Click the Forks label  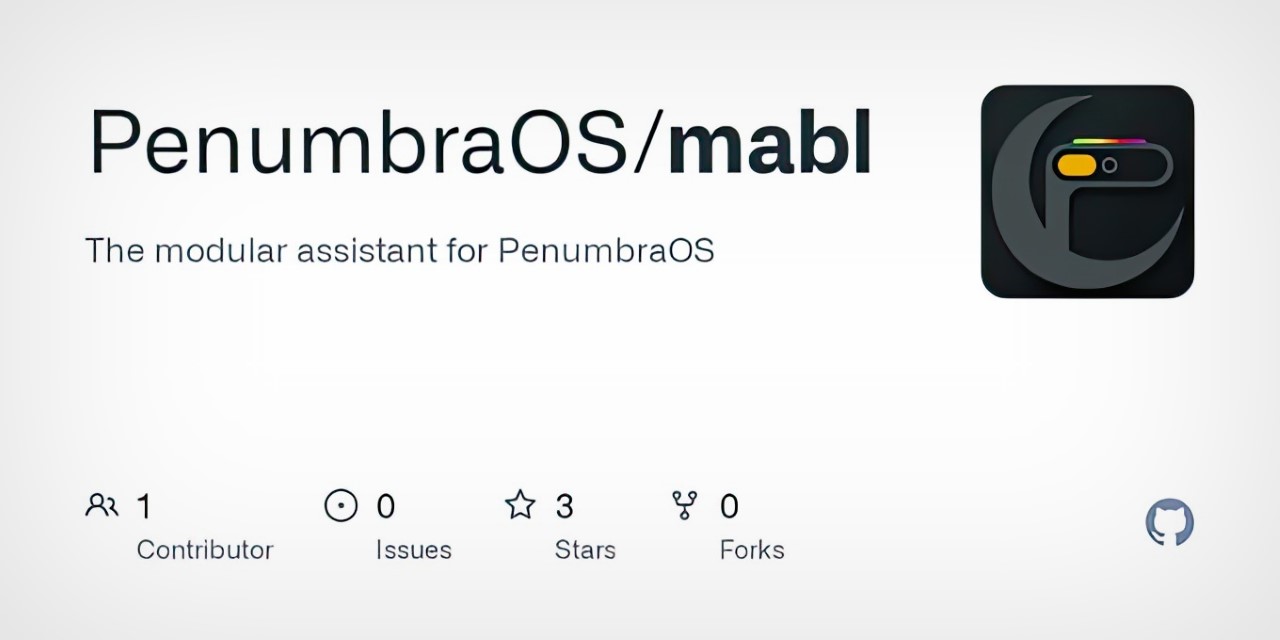(x=752, y=550)
